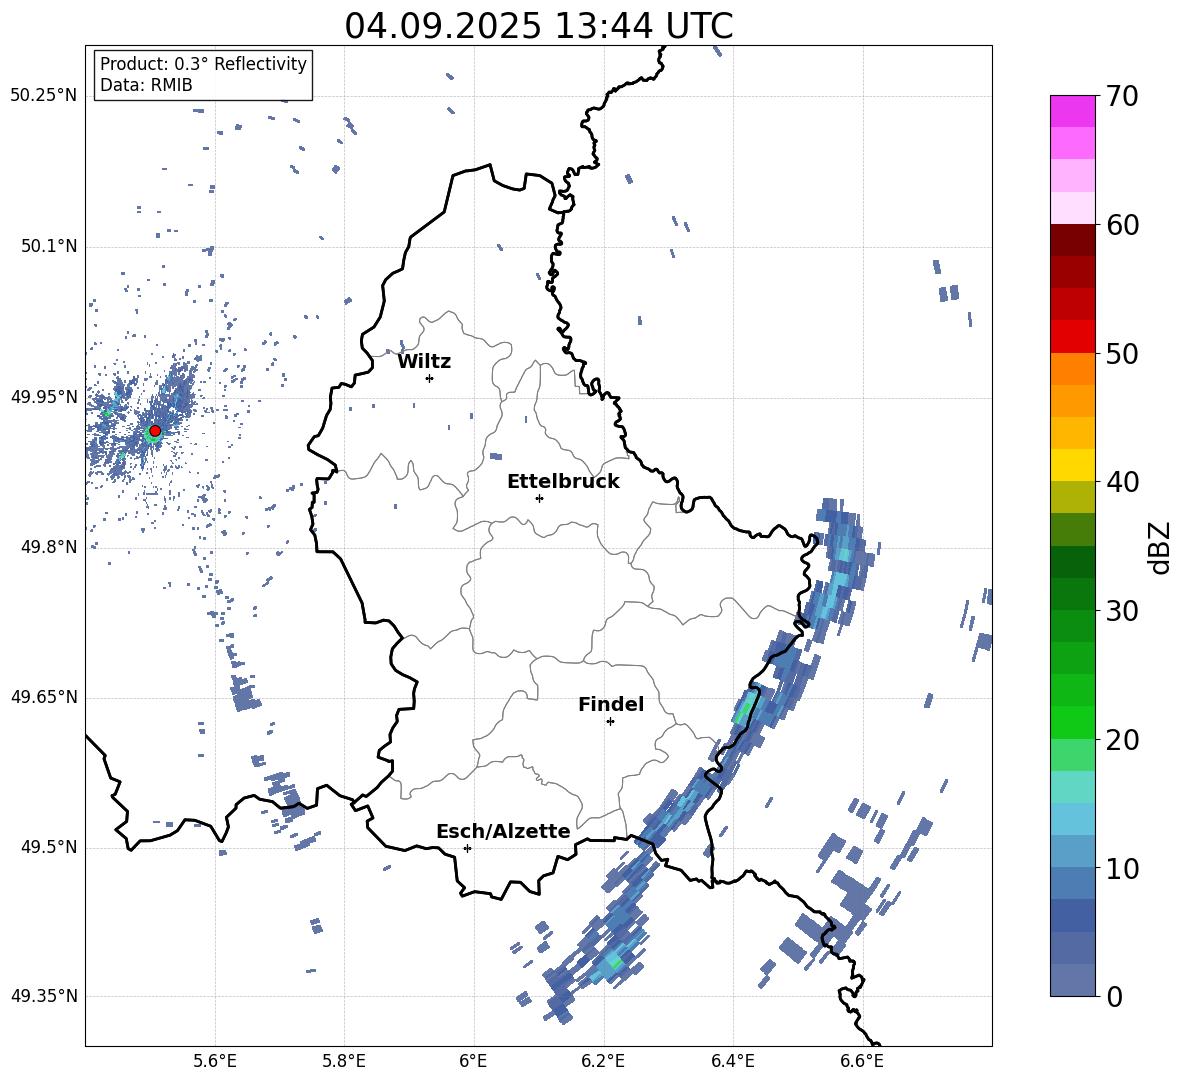The height and width of the screenshot is (1081, 1184).
Task: Click the 6°E longitude label
Action: (x=473, y=1061)
